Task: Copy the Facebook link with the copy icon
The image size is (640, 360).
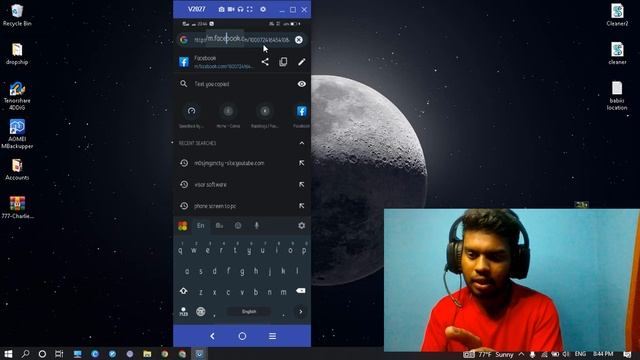Action: click(283, 62)
